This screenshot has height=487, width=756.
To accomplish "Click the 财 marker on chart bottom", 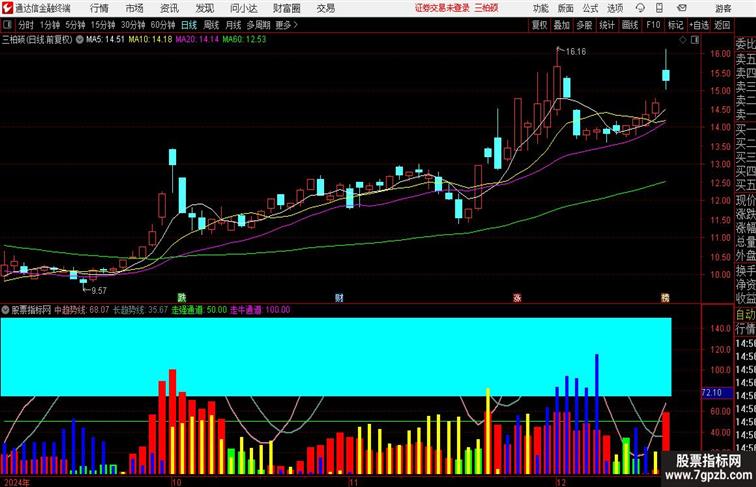I will 339,298.
